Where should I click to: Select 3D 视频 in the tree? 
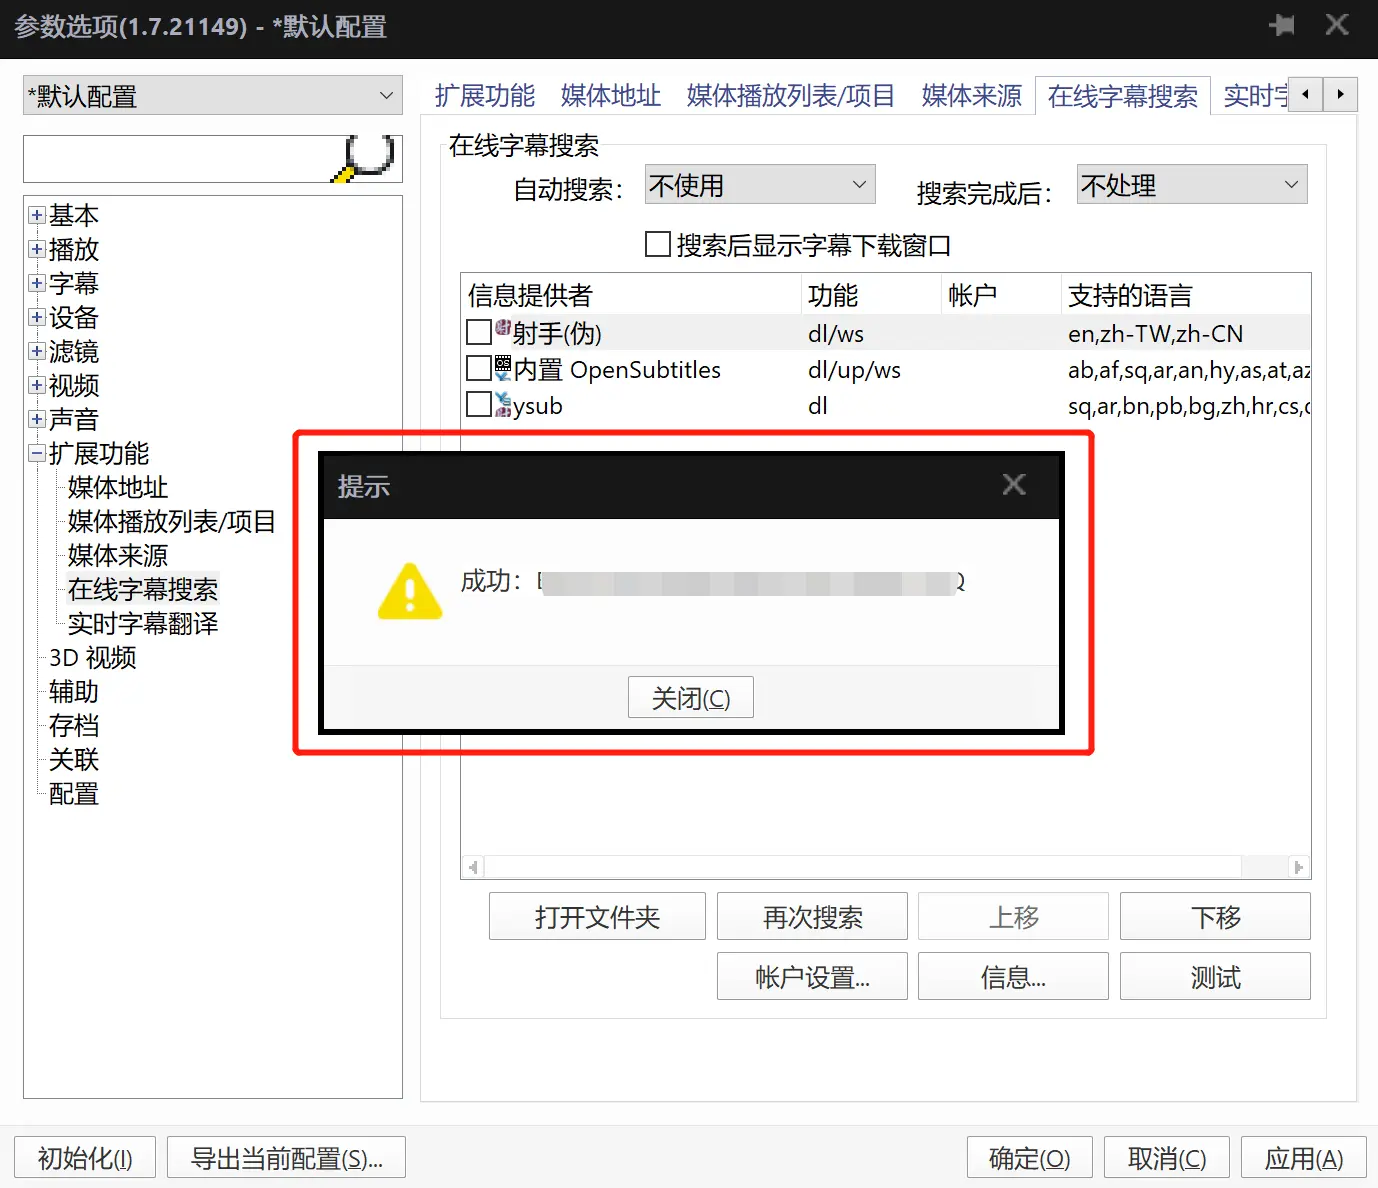(92, 657)
